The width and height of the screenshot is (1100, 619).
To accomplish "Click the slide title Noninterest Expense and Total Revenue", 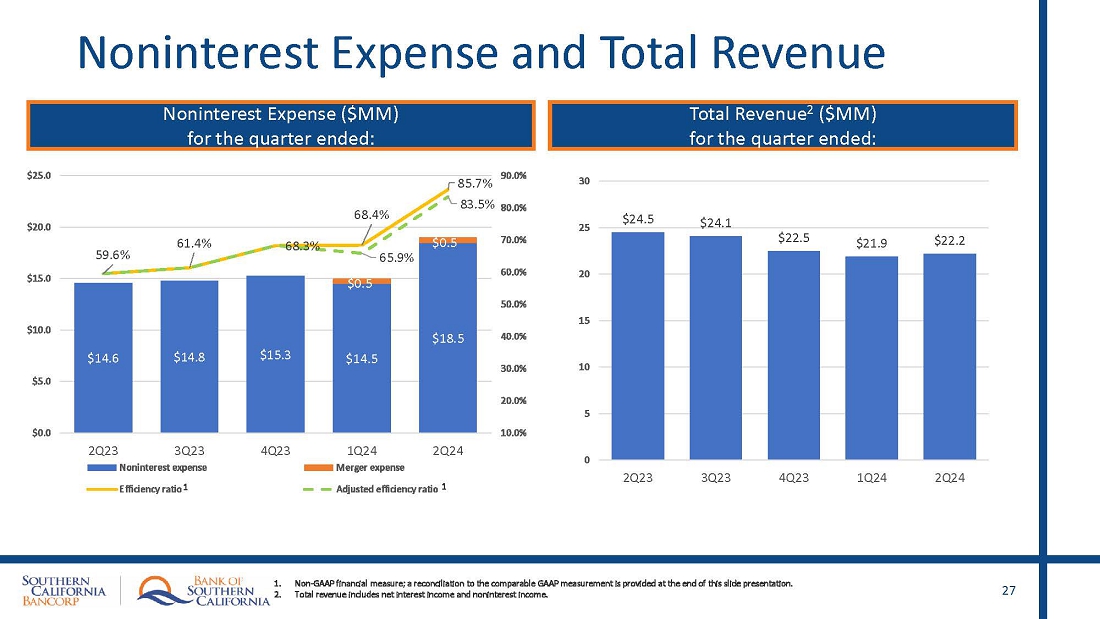I will (x=481, y=52).
